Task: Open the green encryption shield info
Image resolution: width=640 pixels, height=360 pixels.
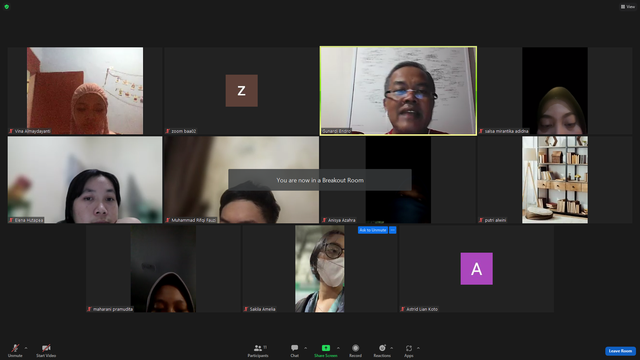Action: (7, 7)
